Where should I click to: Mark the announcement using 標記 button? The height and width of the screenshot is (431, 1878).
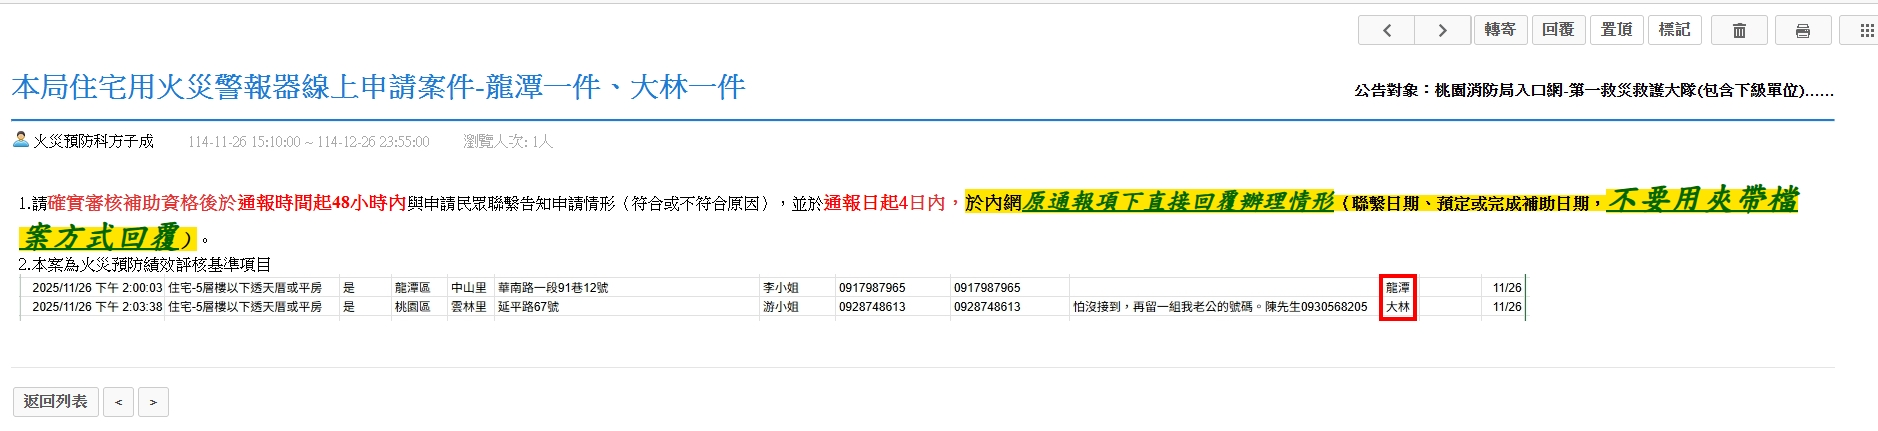tap(1674, 30)
